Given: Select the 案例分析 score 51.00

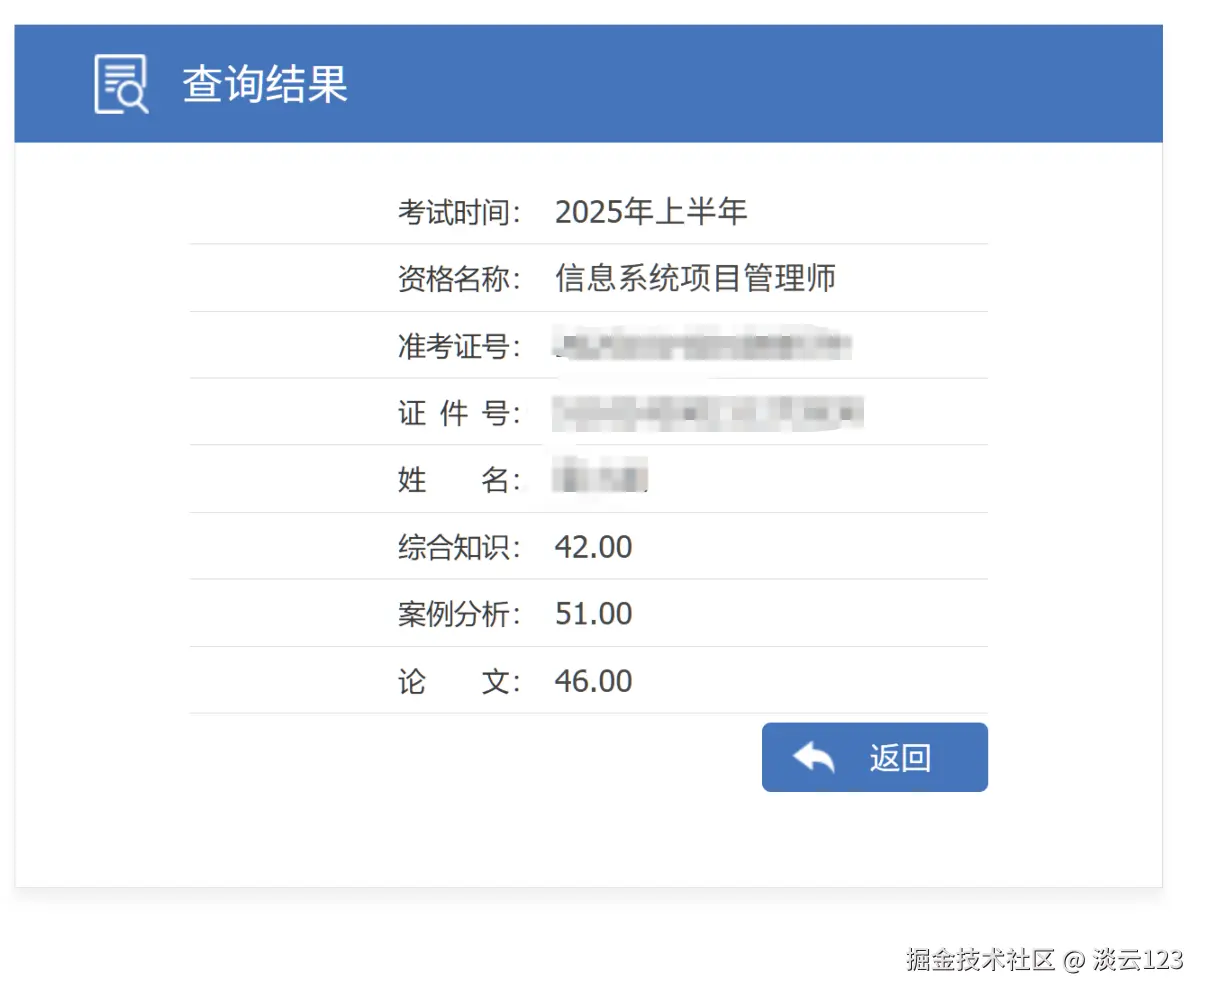Looking at the screenshot, I should tap(593, 613).
